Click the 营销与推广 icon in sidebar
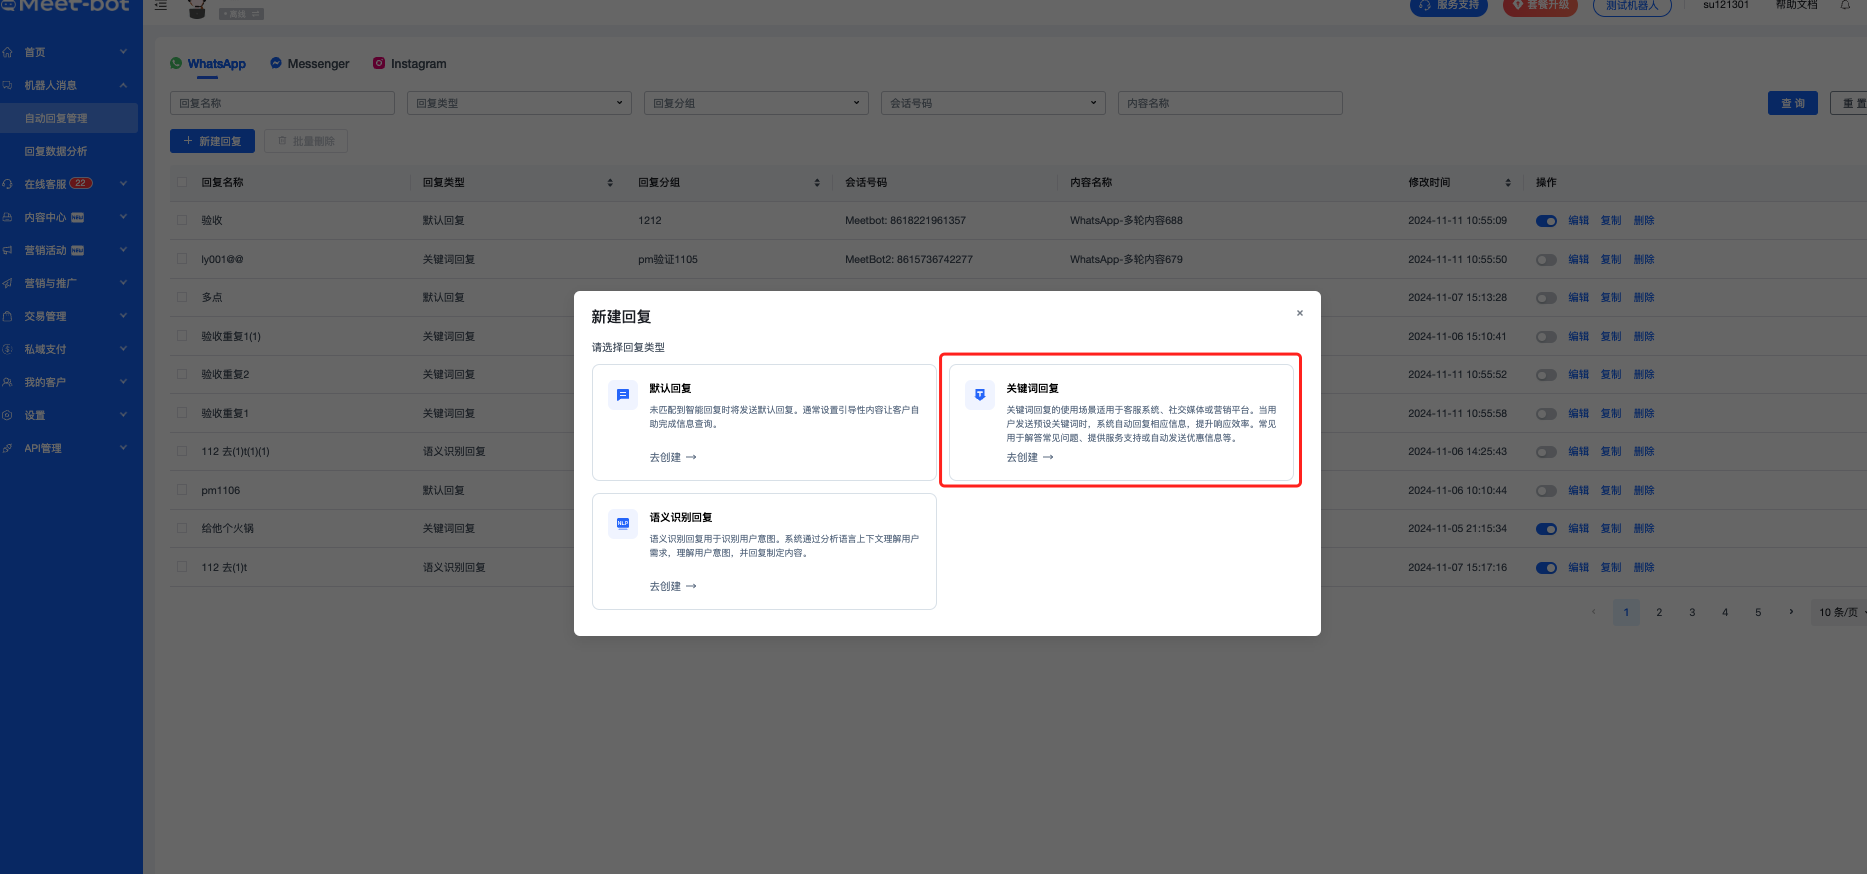 coord(8,283)
